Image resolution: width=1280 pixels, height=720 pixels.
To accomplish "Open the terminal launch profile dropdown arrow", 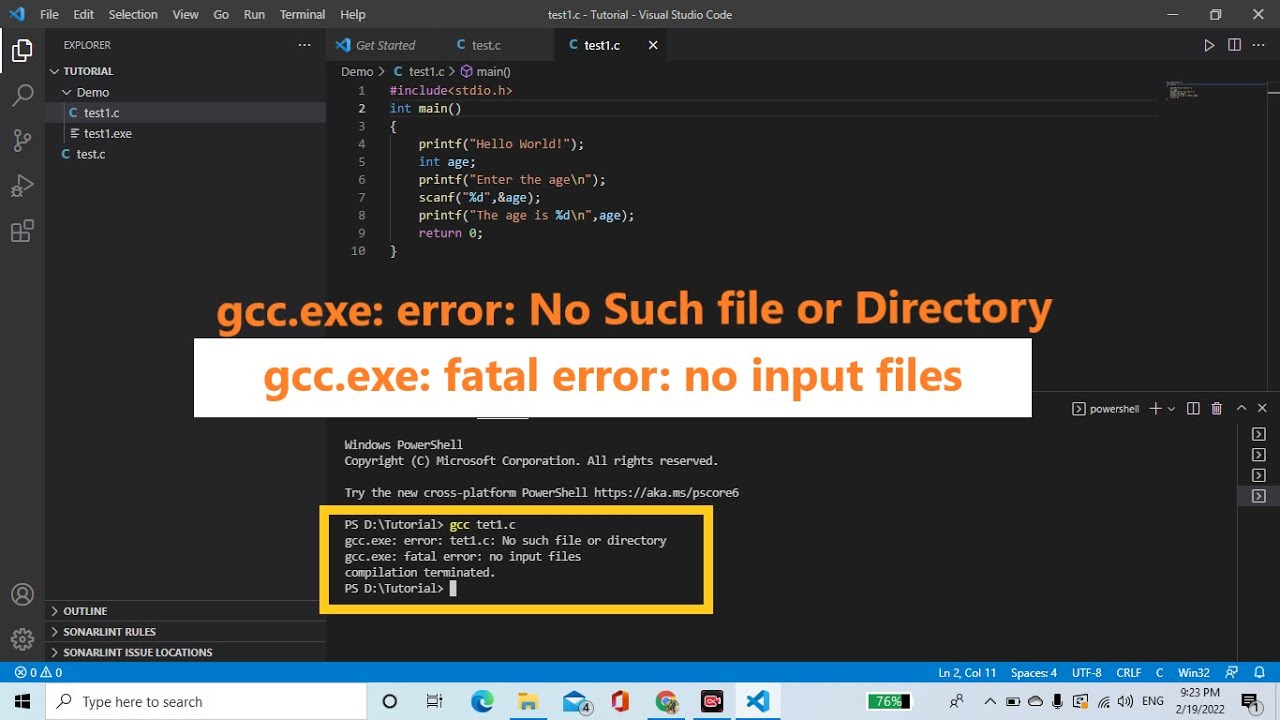I will click(x=1172, y=408).
